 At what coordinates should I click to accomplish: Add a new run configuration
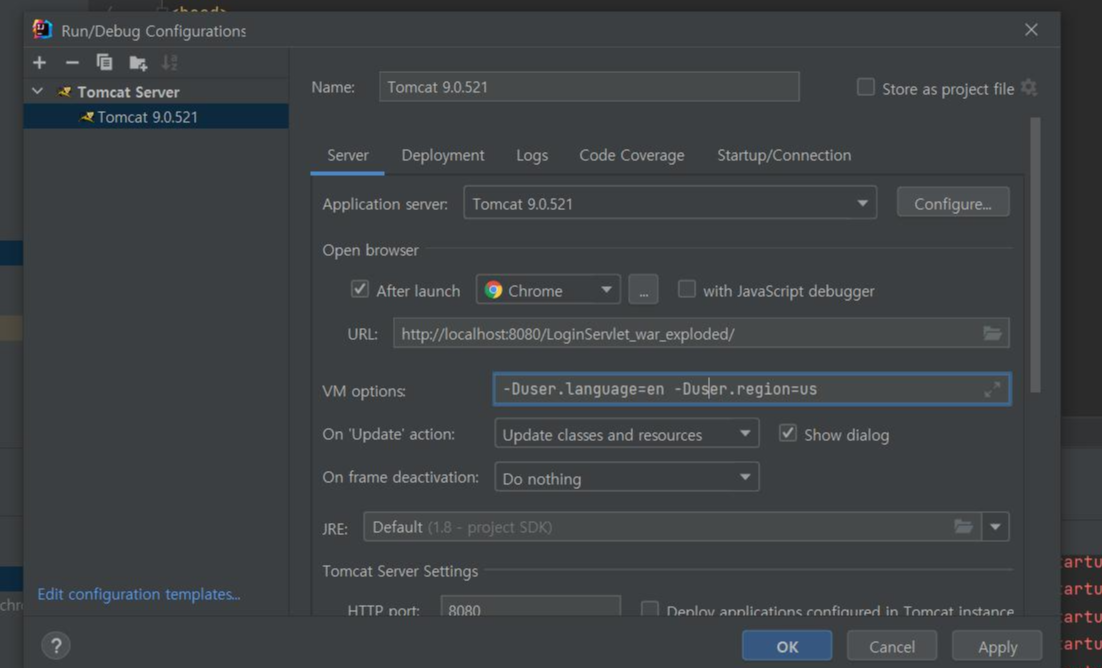point(39,63)
